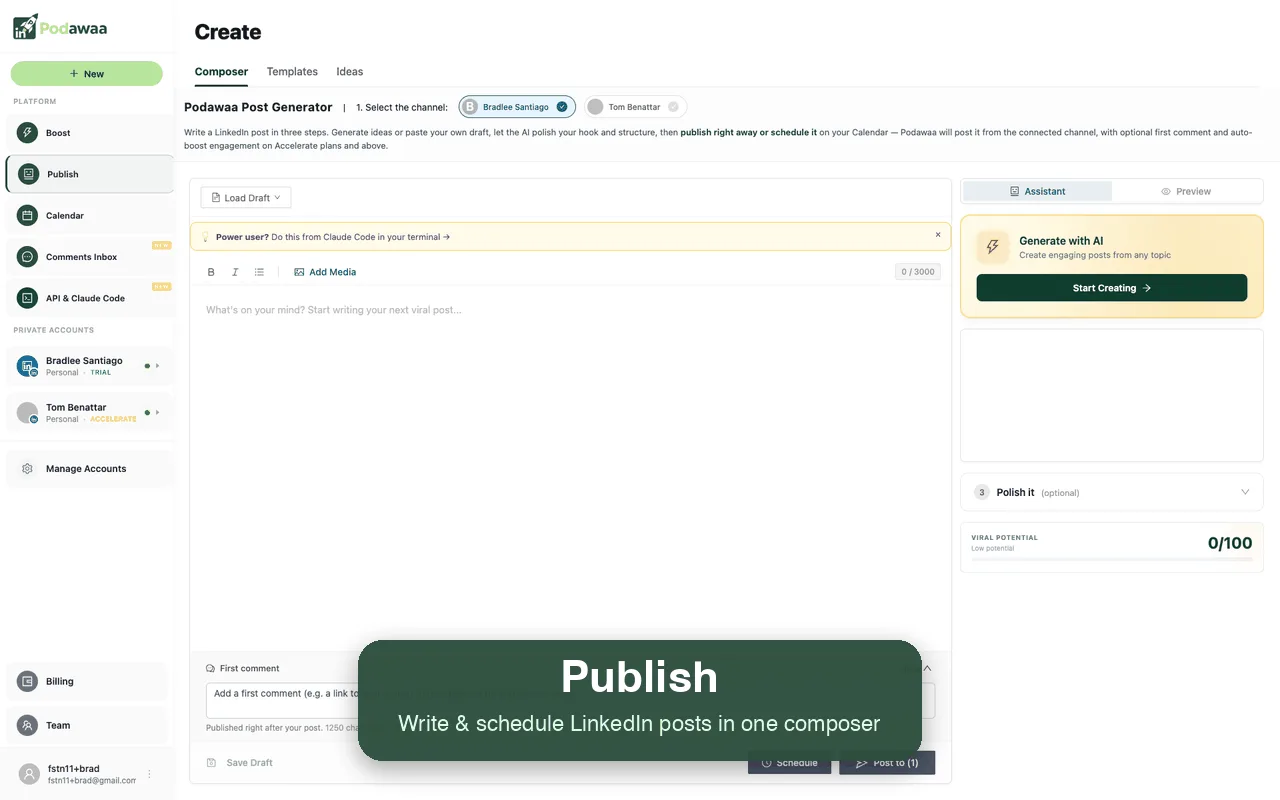The image size is (1280, 800).
Task: Click the Team people icon
Action: click(x=28, y=726)
